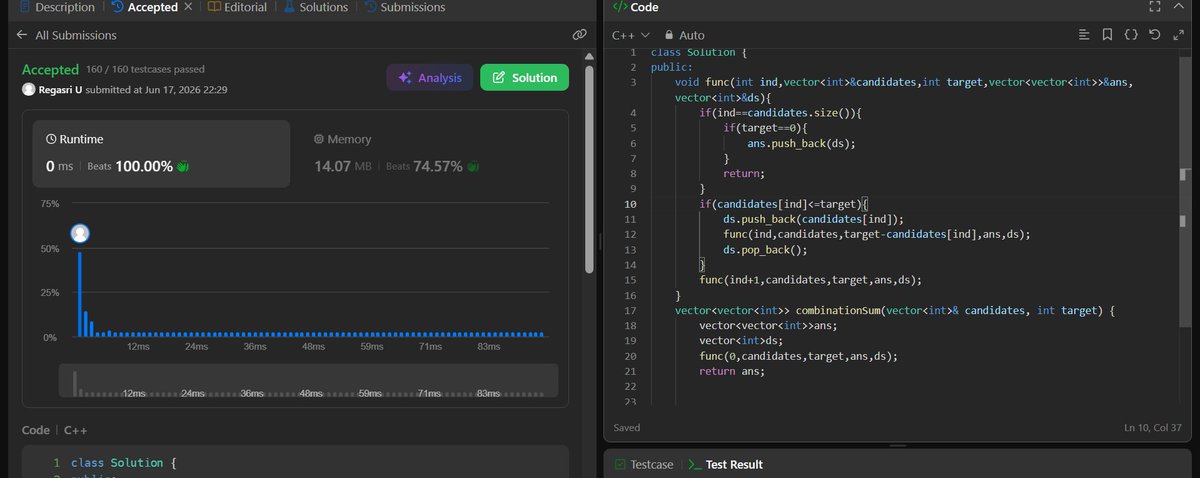Viewport: 1200px width, 478px height.
Task: Open Regasri U user profile
Action: pos(60,89)
